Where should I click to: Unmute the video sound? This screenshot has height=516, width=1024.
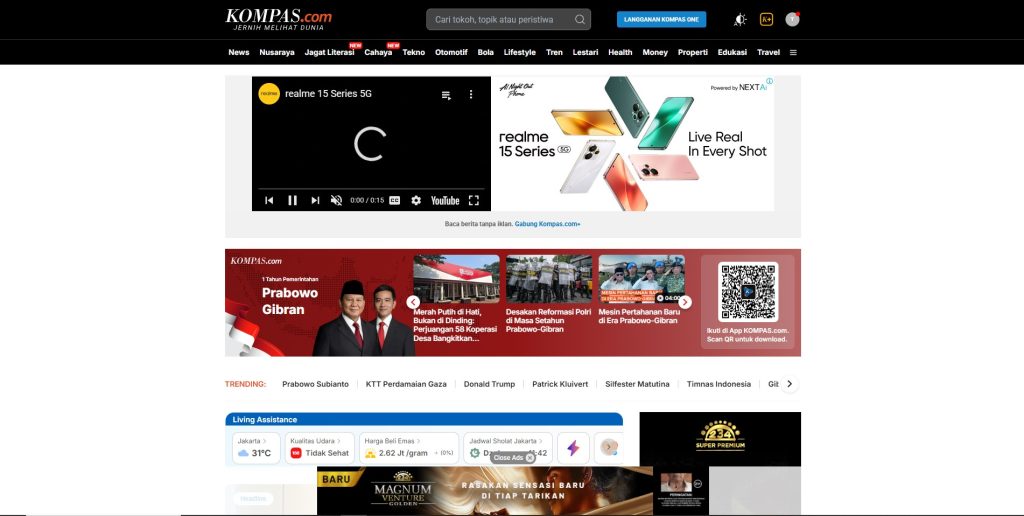[336, 201]
